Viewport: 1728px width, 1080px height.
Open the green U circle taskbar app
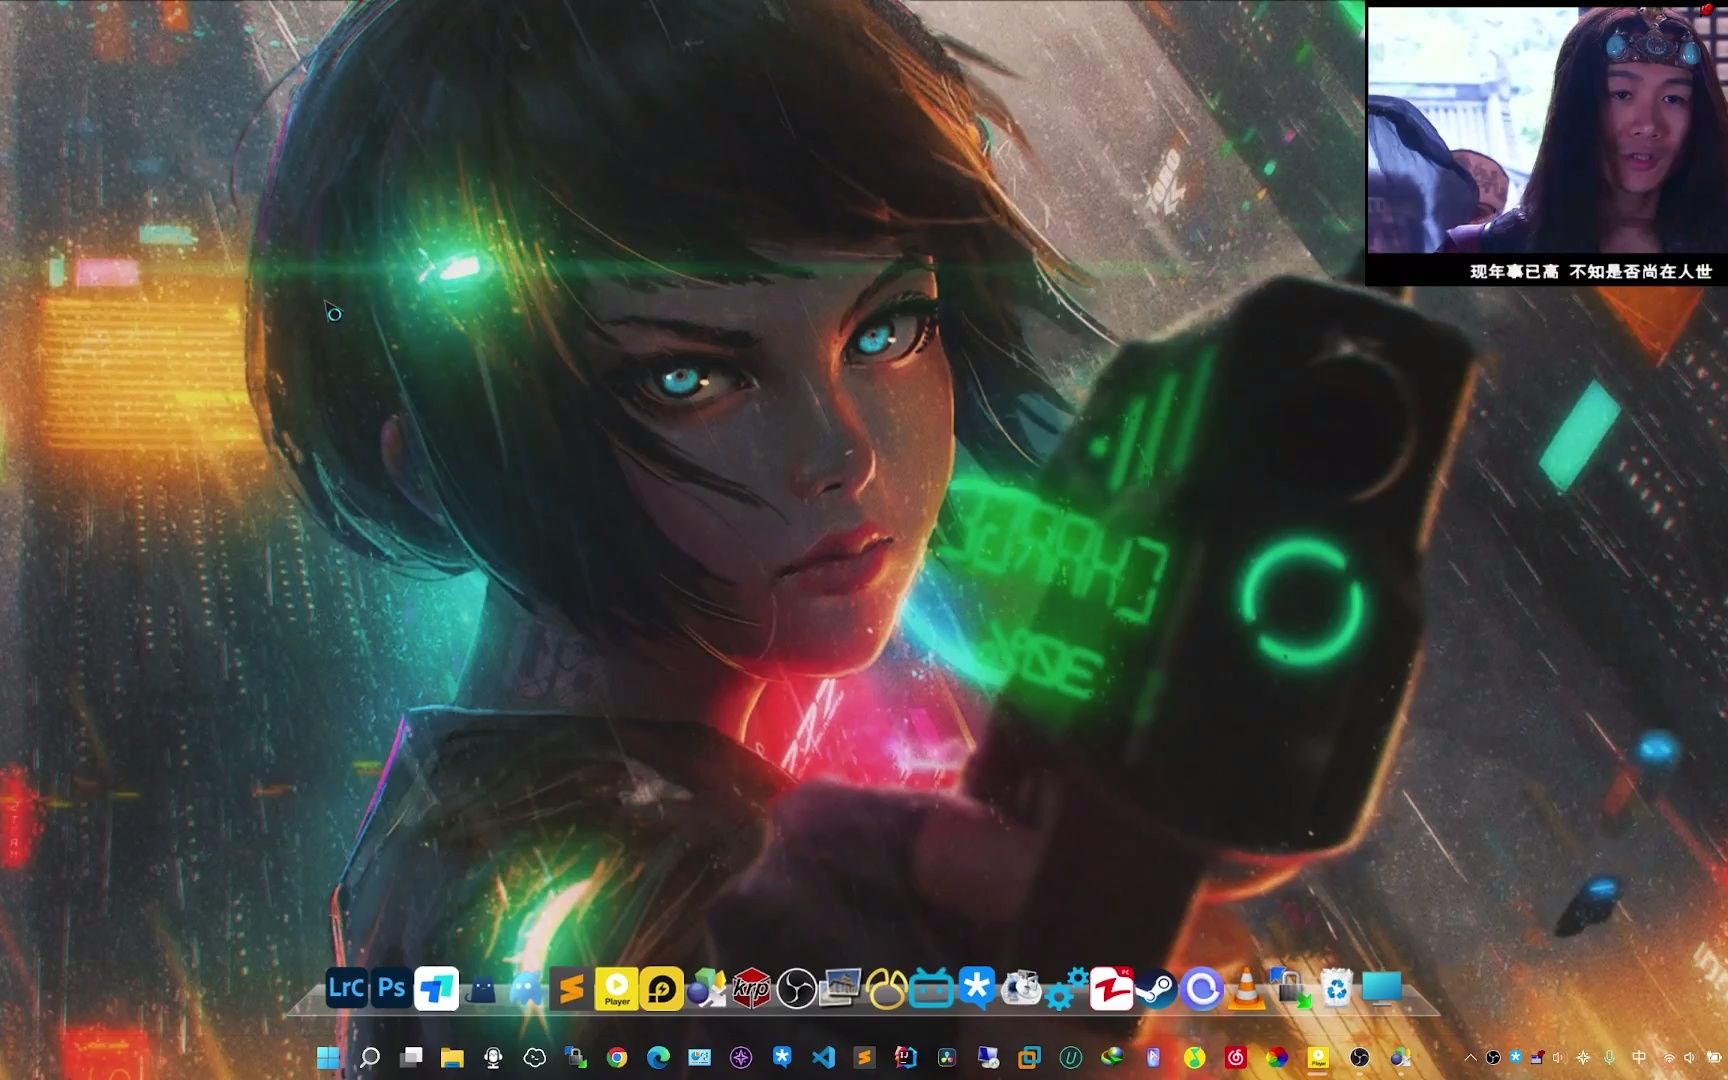pyautogui.click(x=1071, y=1058)
